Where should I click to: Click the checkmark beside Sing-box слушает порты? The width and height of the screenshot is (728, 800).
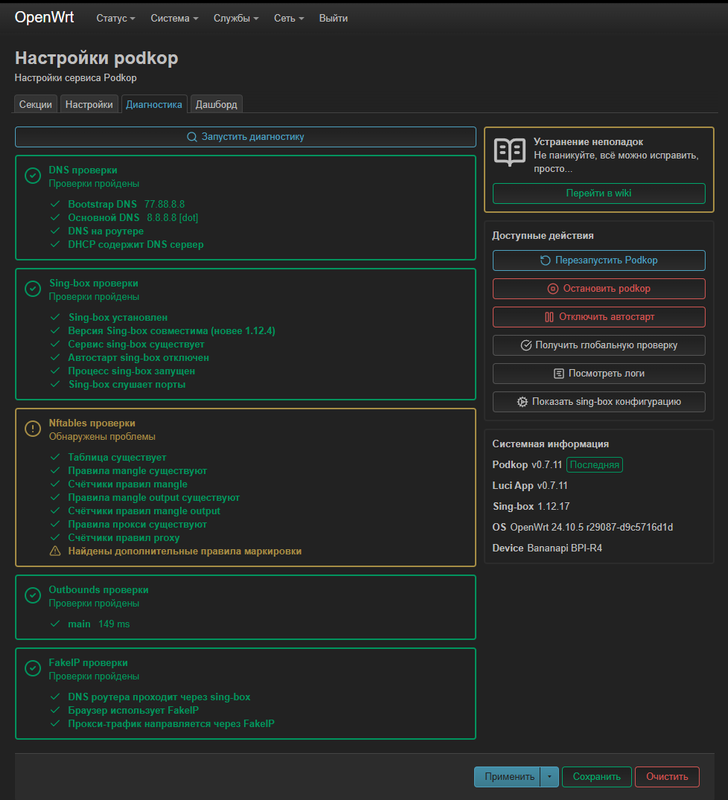point(55,384)
